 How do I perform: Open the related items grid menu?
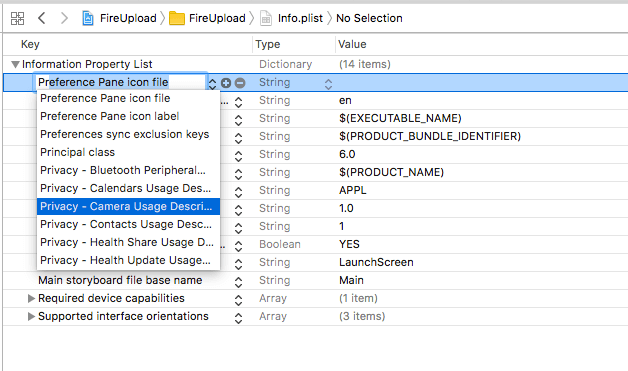17,18
